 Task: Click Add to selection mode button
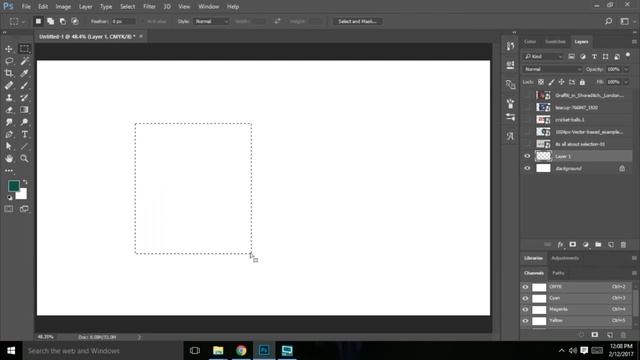[x=51, y=21]
